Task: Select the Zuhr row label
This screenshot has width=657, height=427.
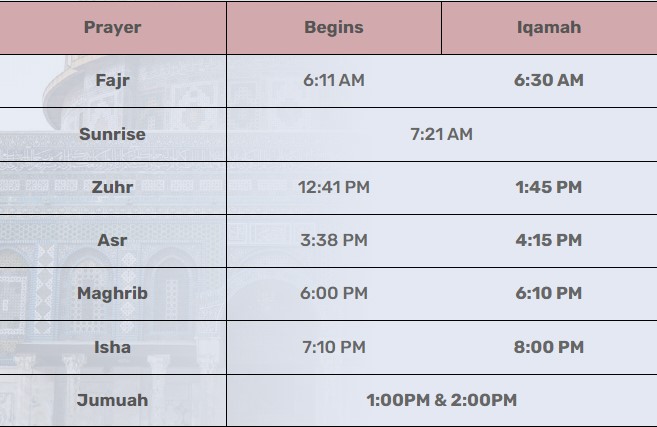Action: tap(112, 187)
